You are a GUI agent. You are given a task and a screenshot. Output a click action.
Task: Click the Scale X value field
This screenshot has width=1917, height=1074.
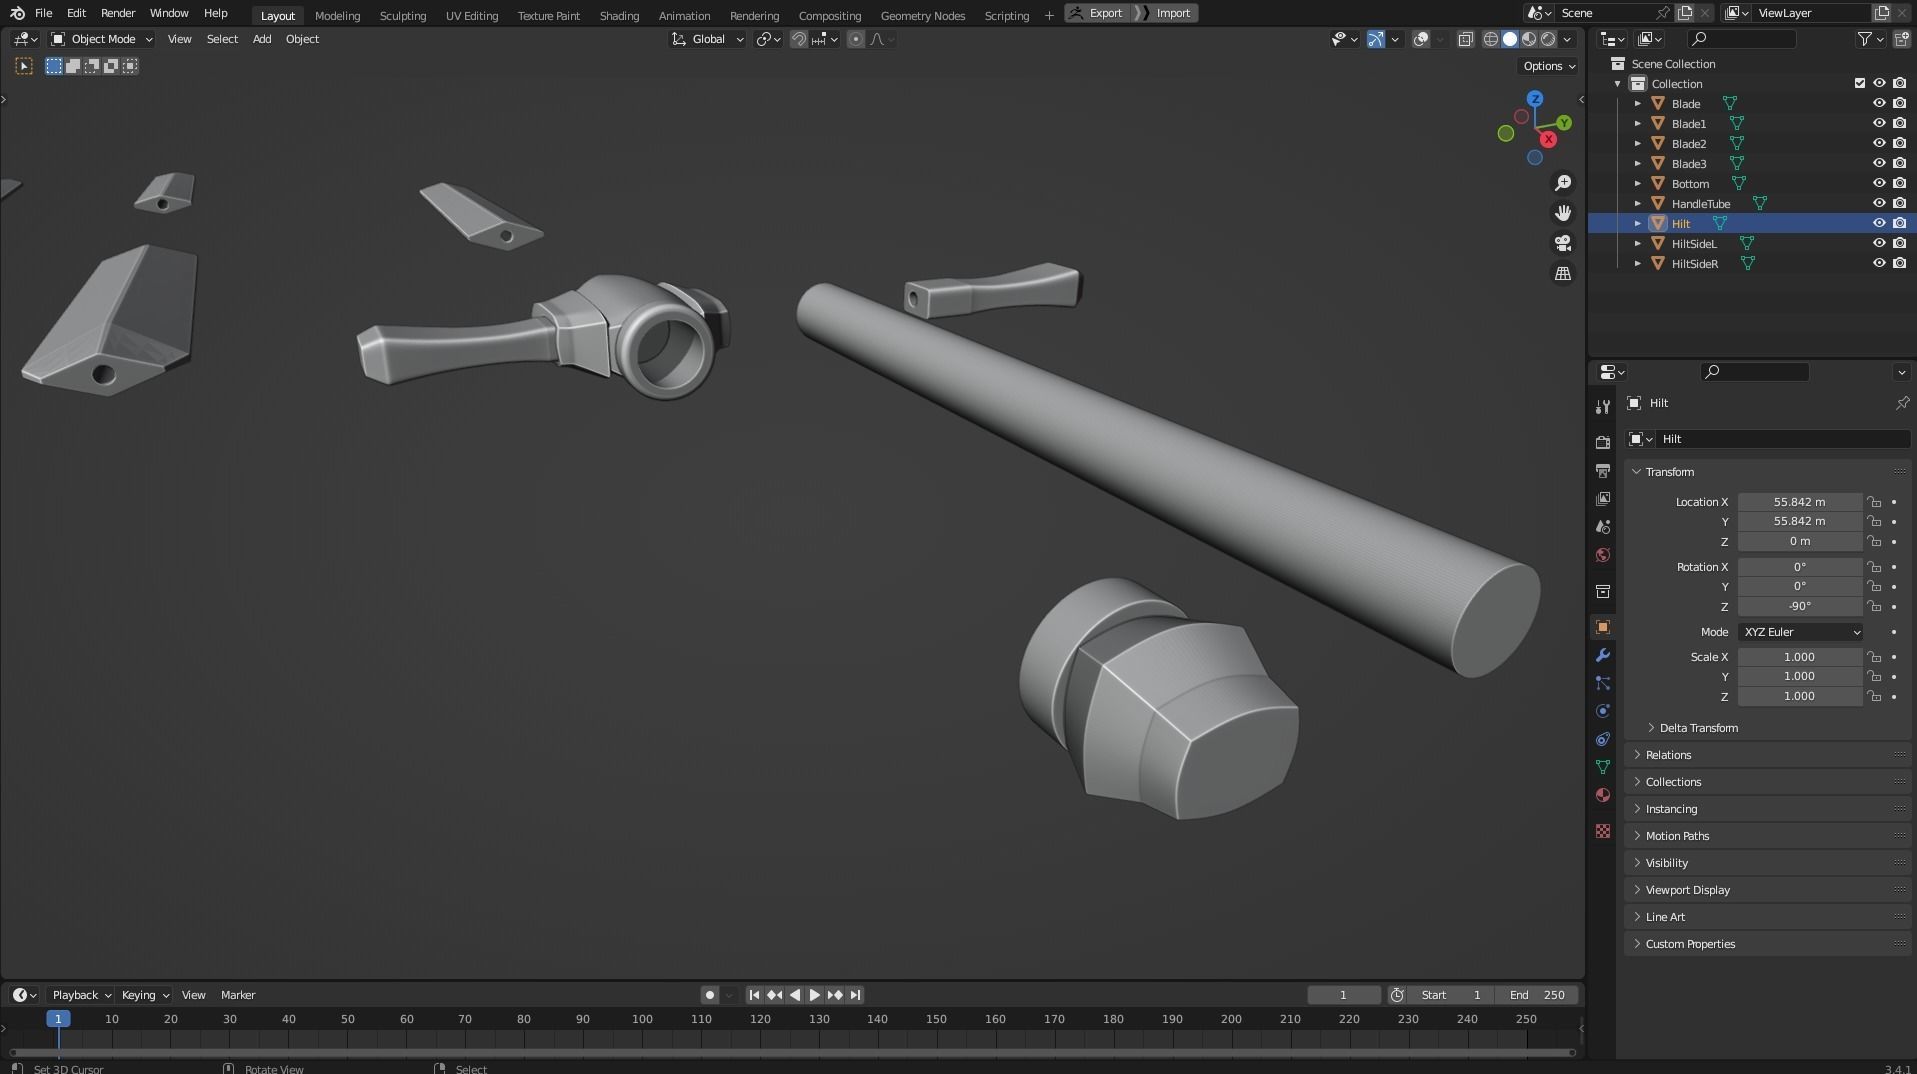tap(1799, 657)
